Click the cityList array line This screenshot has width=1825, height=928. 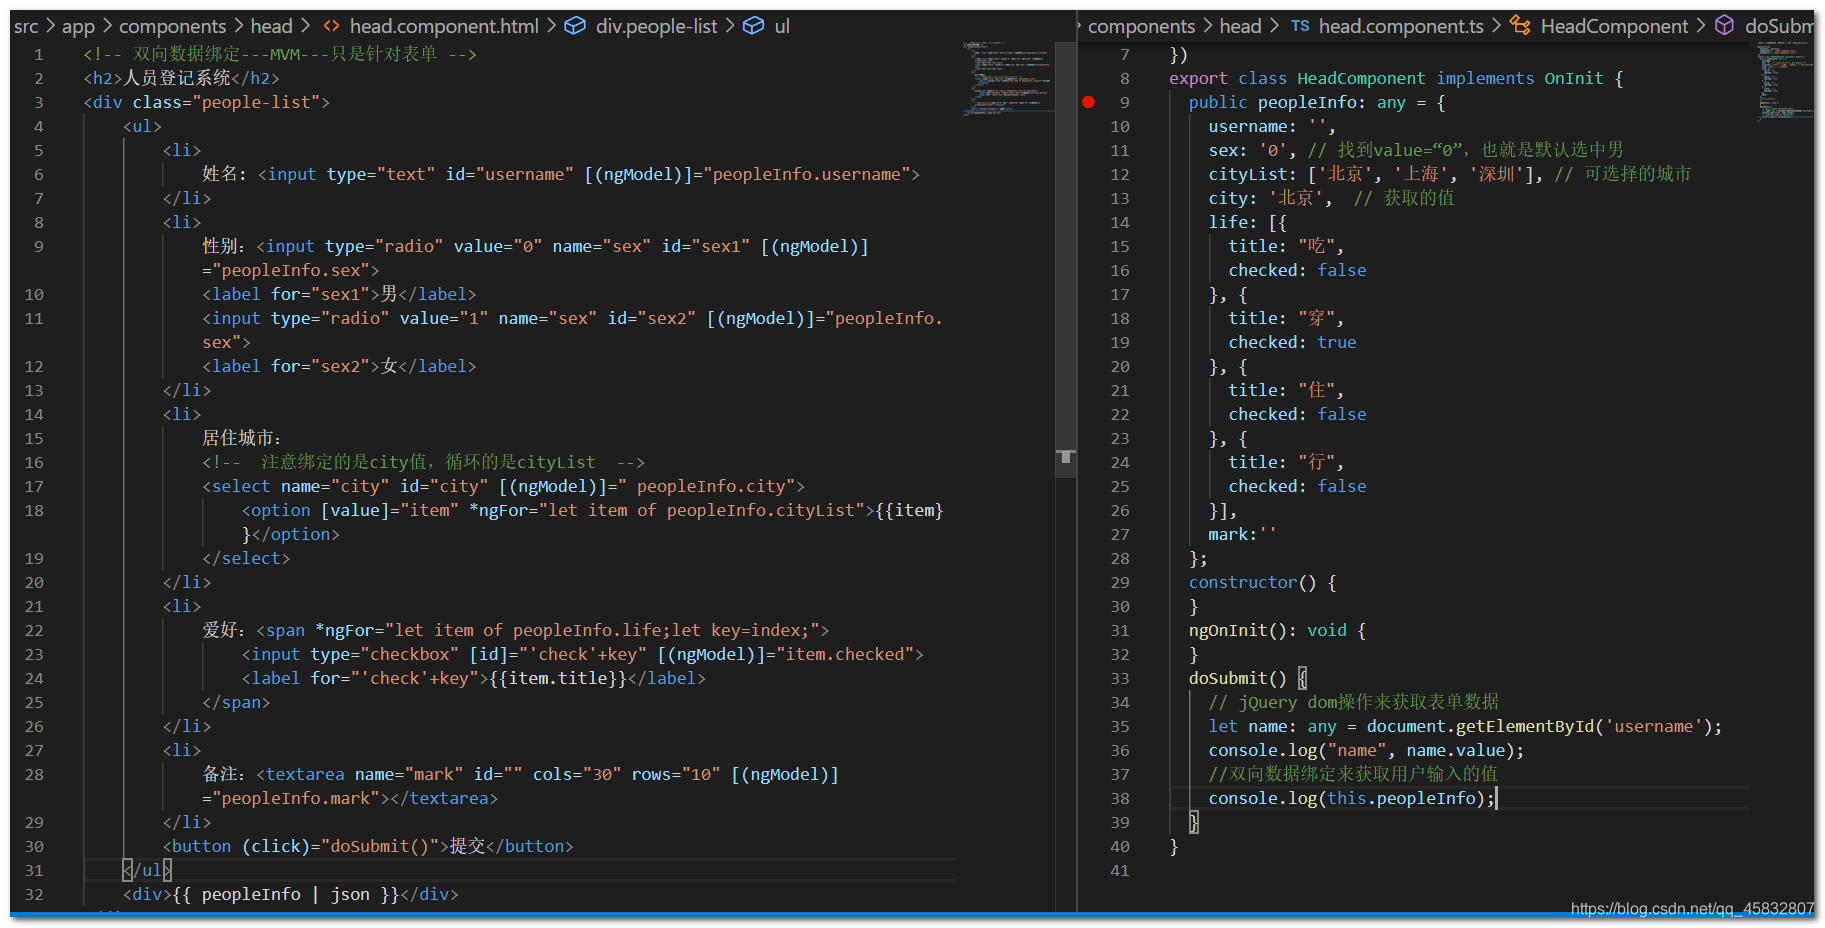(x=1449, y=174)
